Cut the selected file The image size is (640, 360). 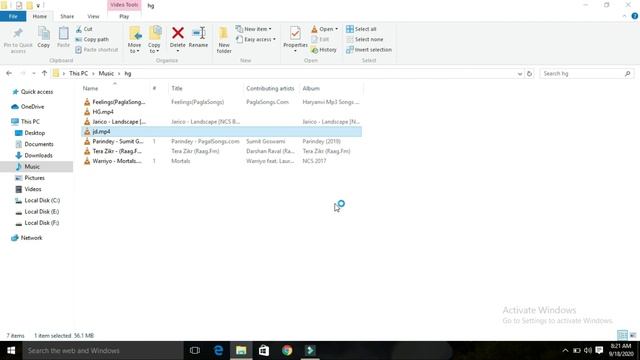click(x=84, y=29)
